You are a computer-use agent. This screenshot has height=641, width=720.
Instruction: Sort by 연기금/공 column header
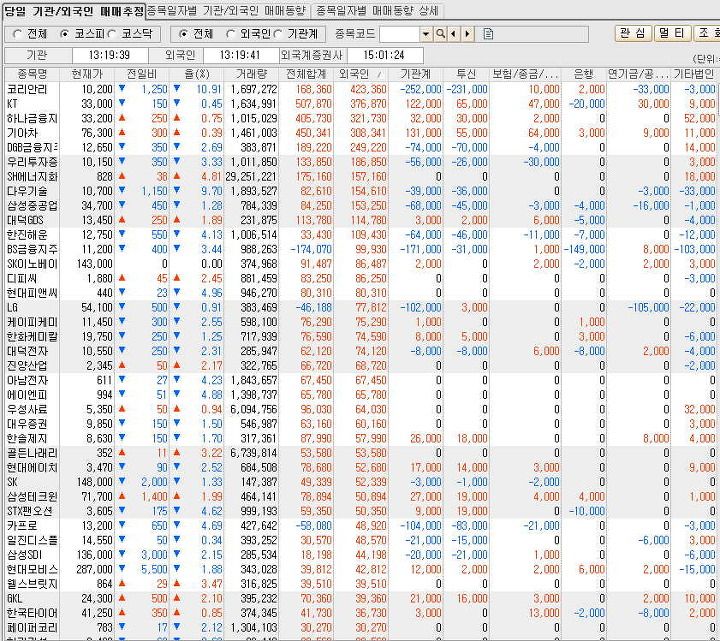point(639,74)
